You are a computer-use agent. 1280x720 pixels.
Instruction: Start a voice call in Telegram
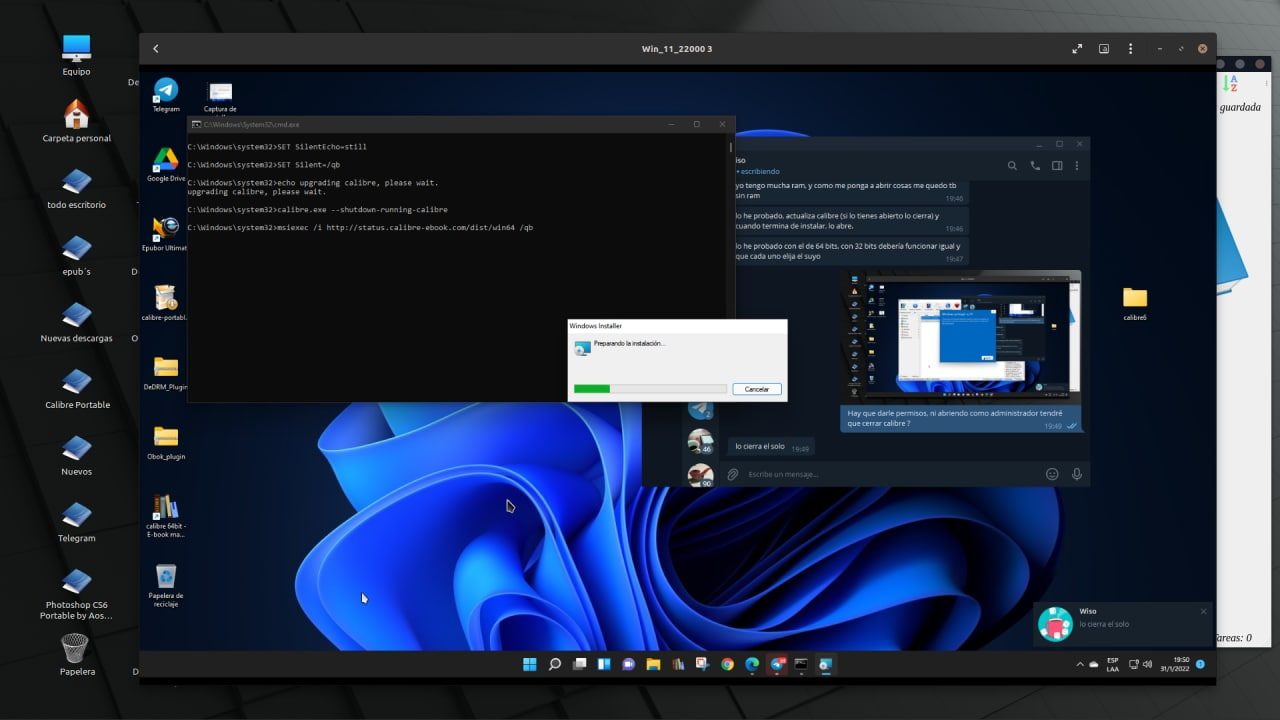click(x=1035, y=166)
